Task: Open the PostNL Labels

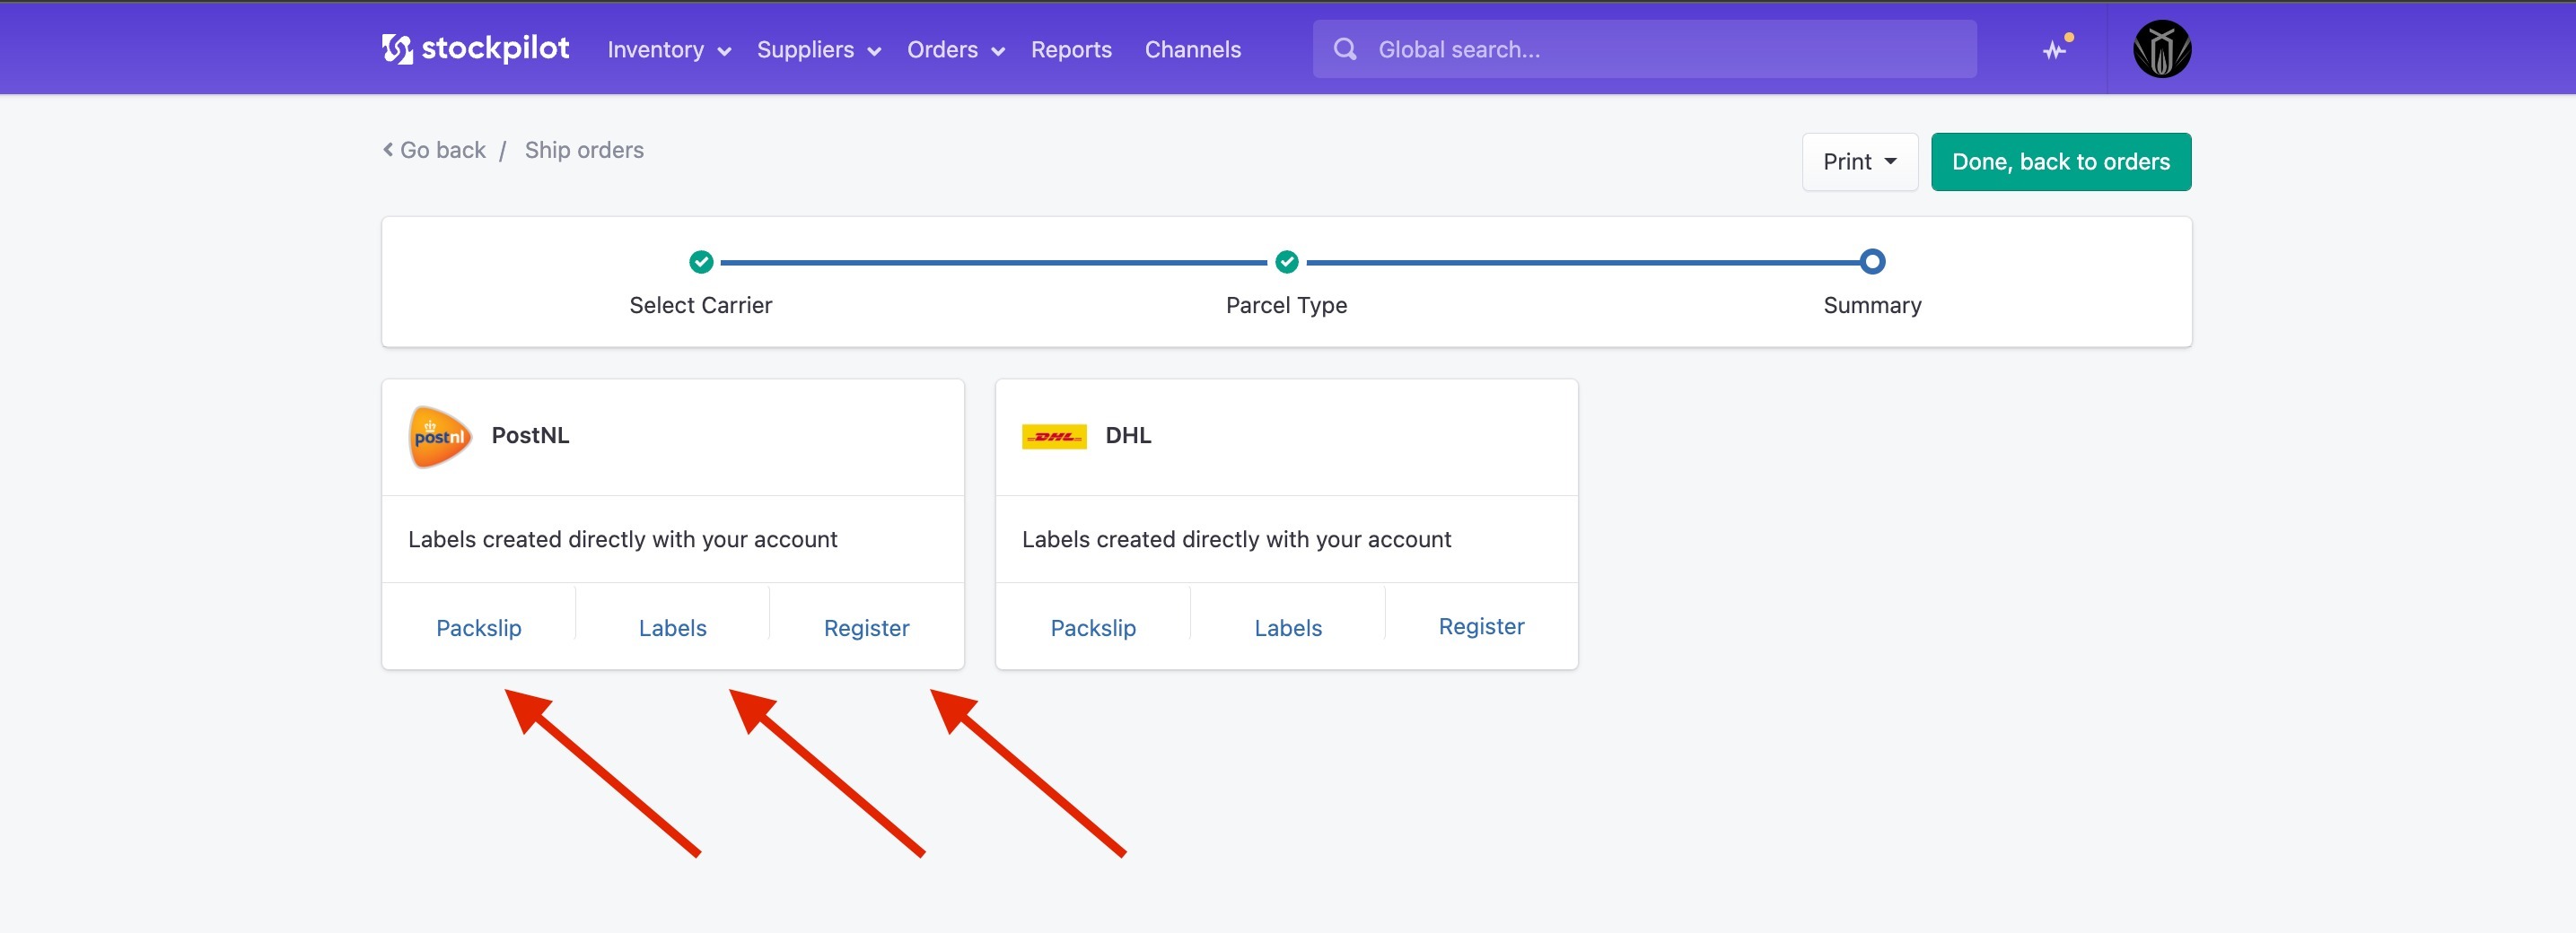Action: [x=672, y=627]
